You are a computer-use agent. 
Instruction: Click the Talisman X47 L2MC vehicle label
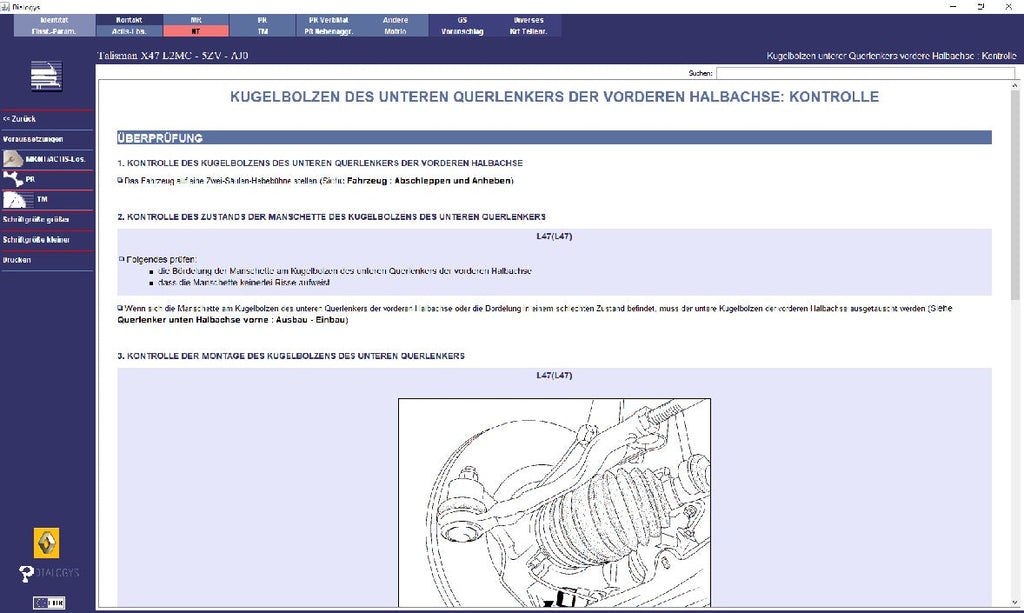coord(173,55)
